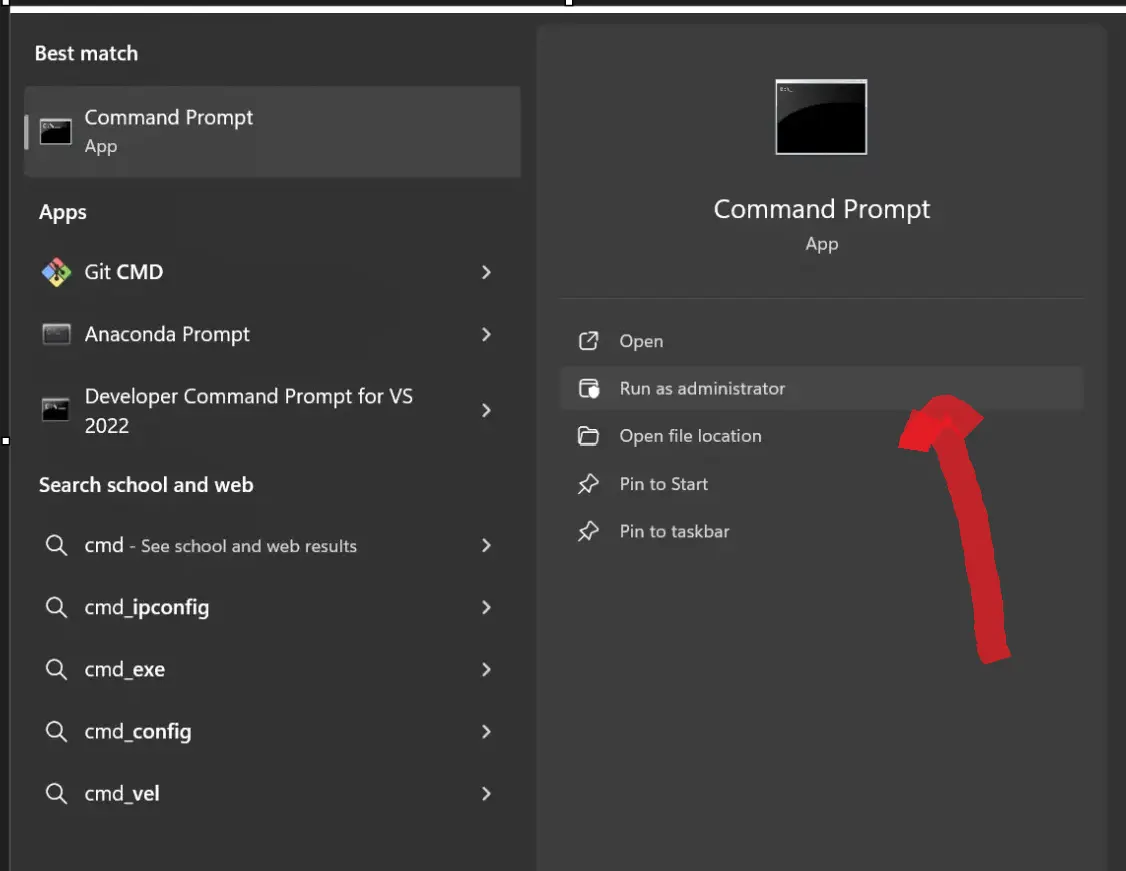Click the Git CMD diamond icon

pos(56,272)
